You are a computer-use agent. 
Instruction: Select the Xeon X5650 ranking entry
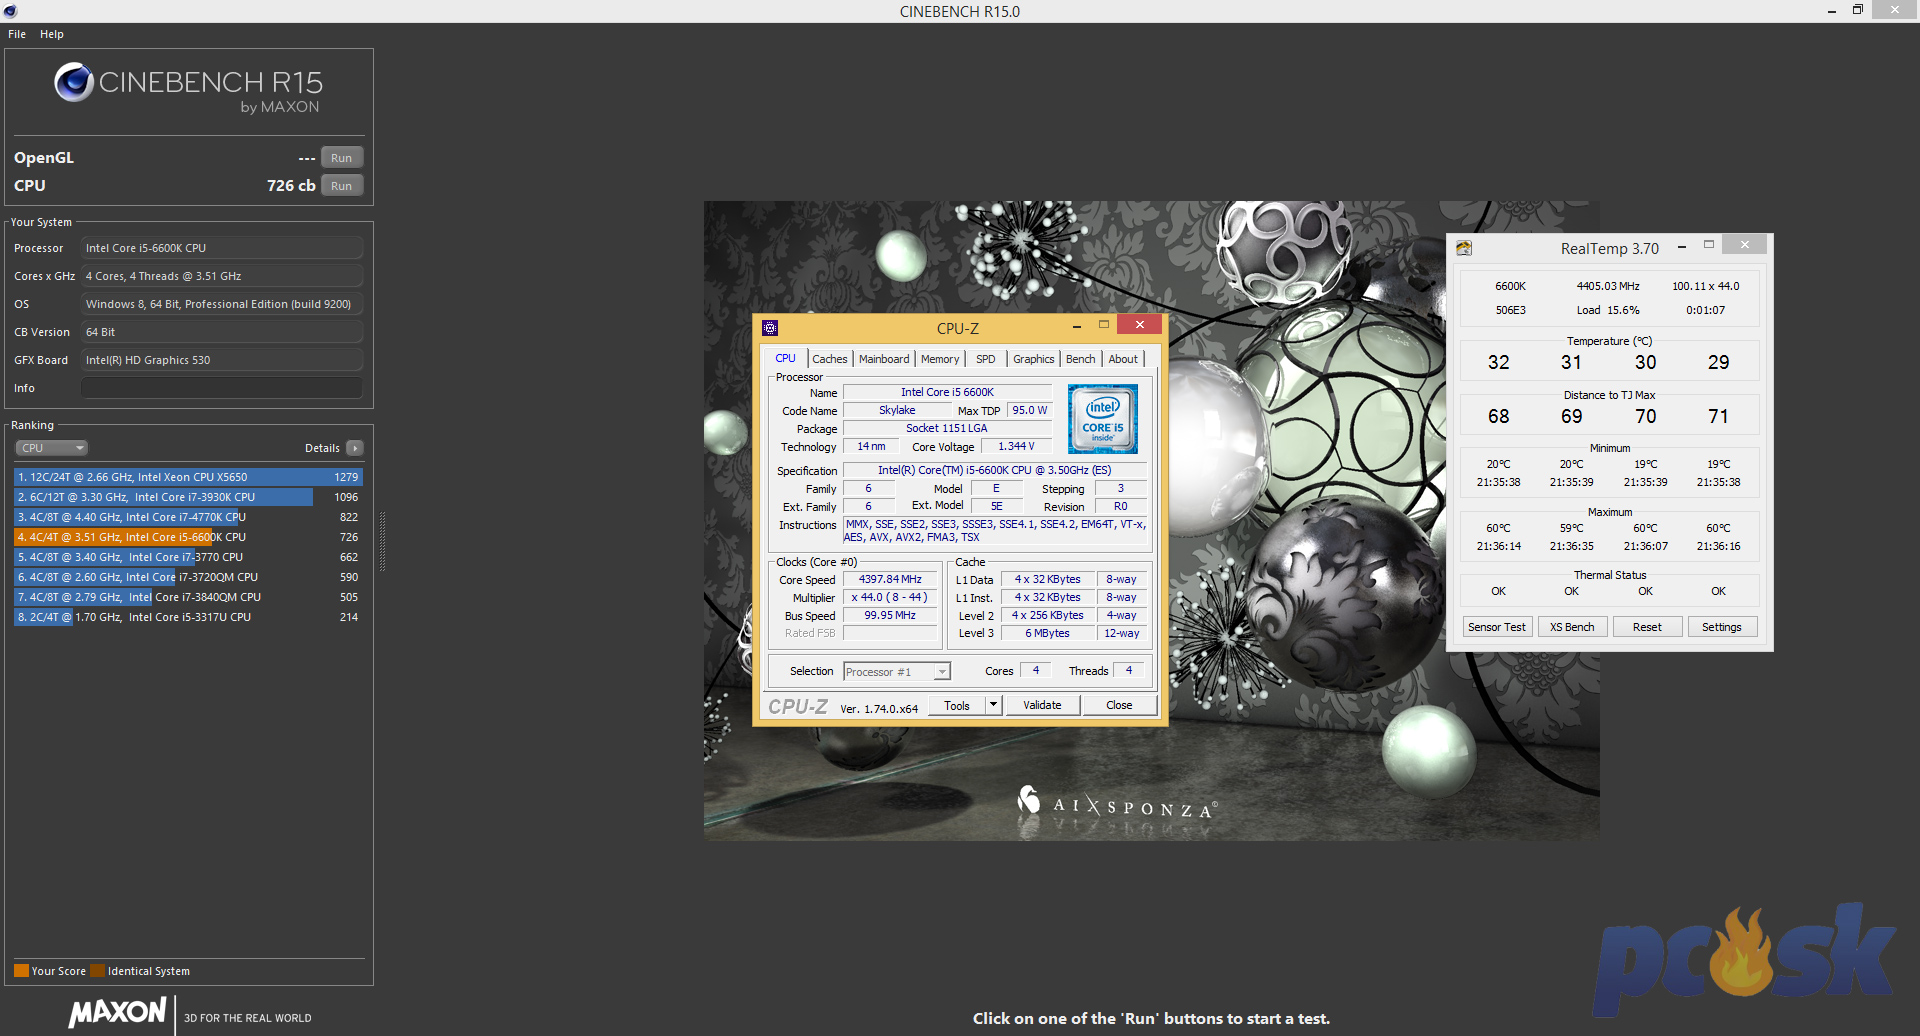click(188, 477)
